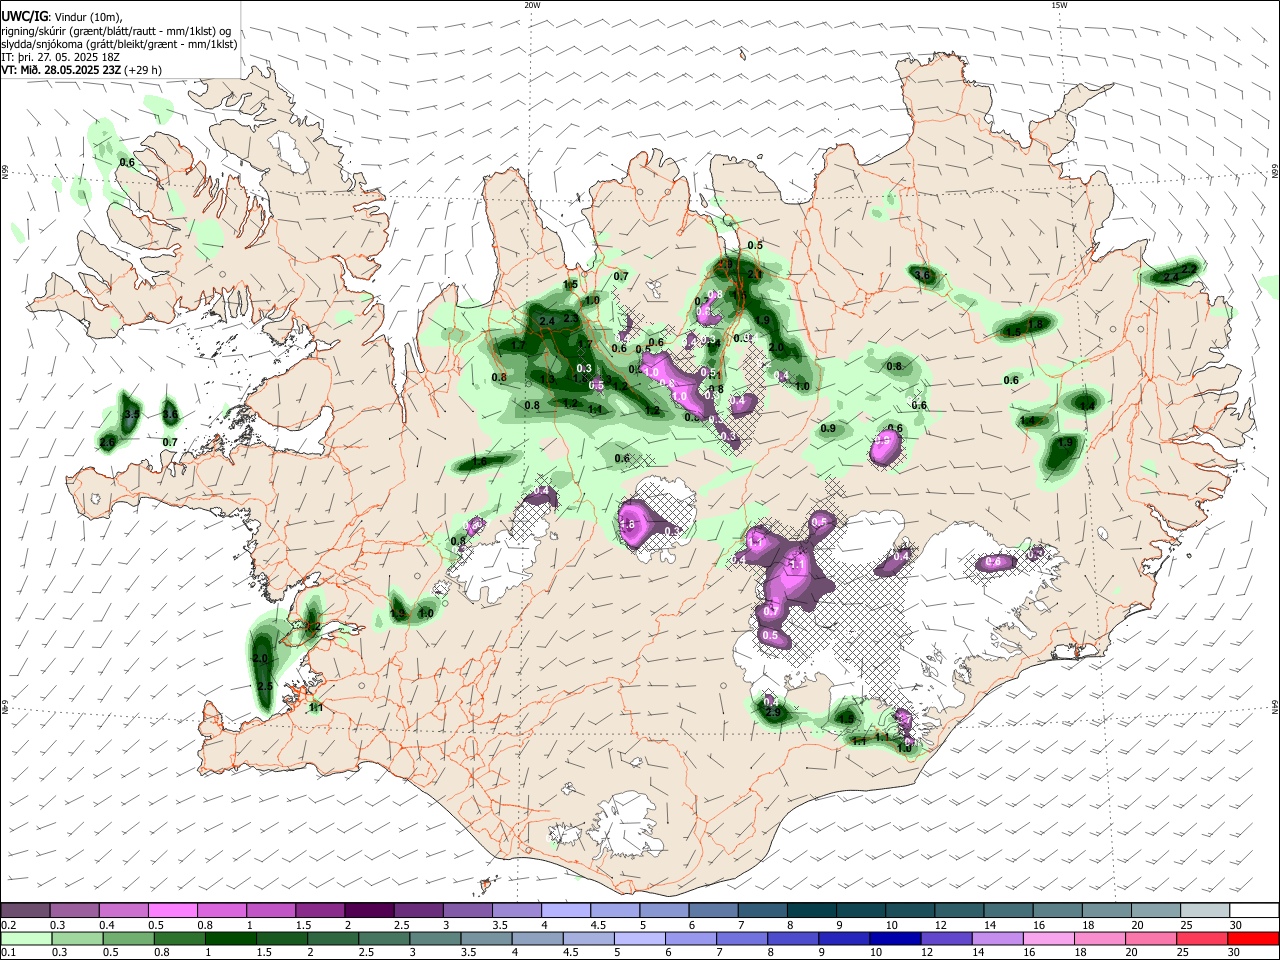The height and width of the screenshot is (960, 1280).
Task: Select the dark teal 8–9 snow legend swatch
Action: point(811,910)
